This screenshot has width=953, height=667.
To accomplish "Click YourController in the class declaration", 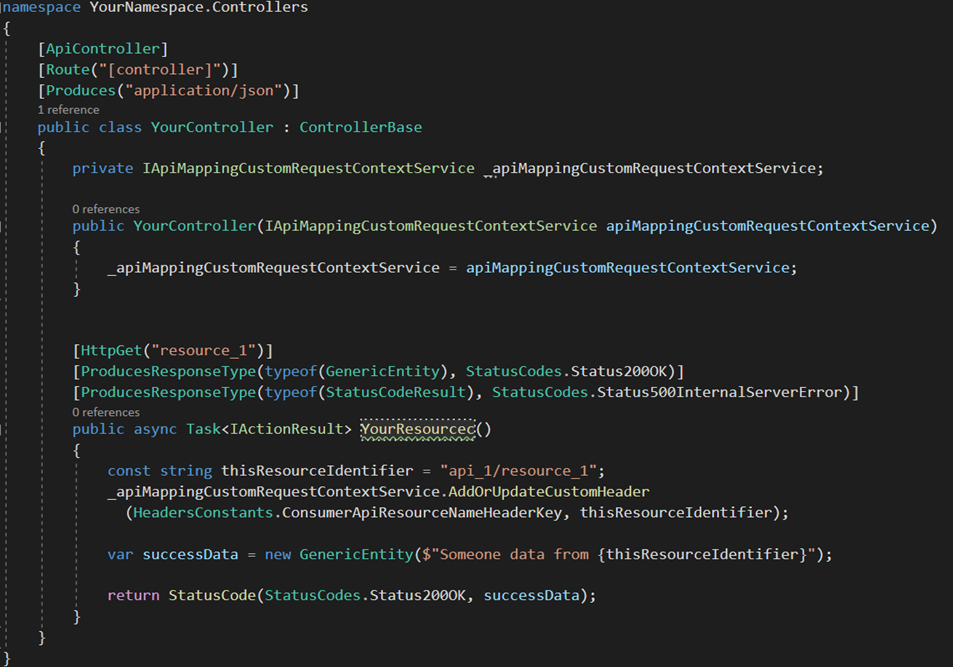I will click(212, 127).
